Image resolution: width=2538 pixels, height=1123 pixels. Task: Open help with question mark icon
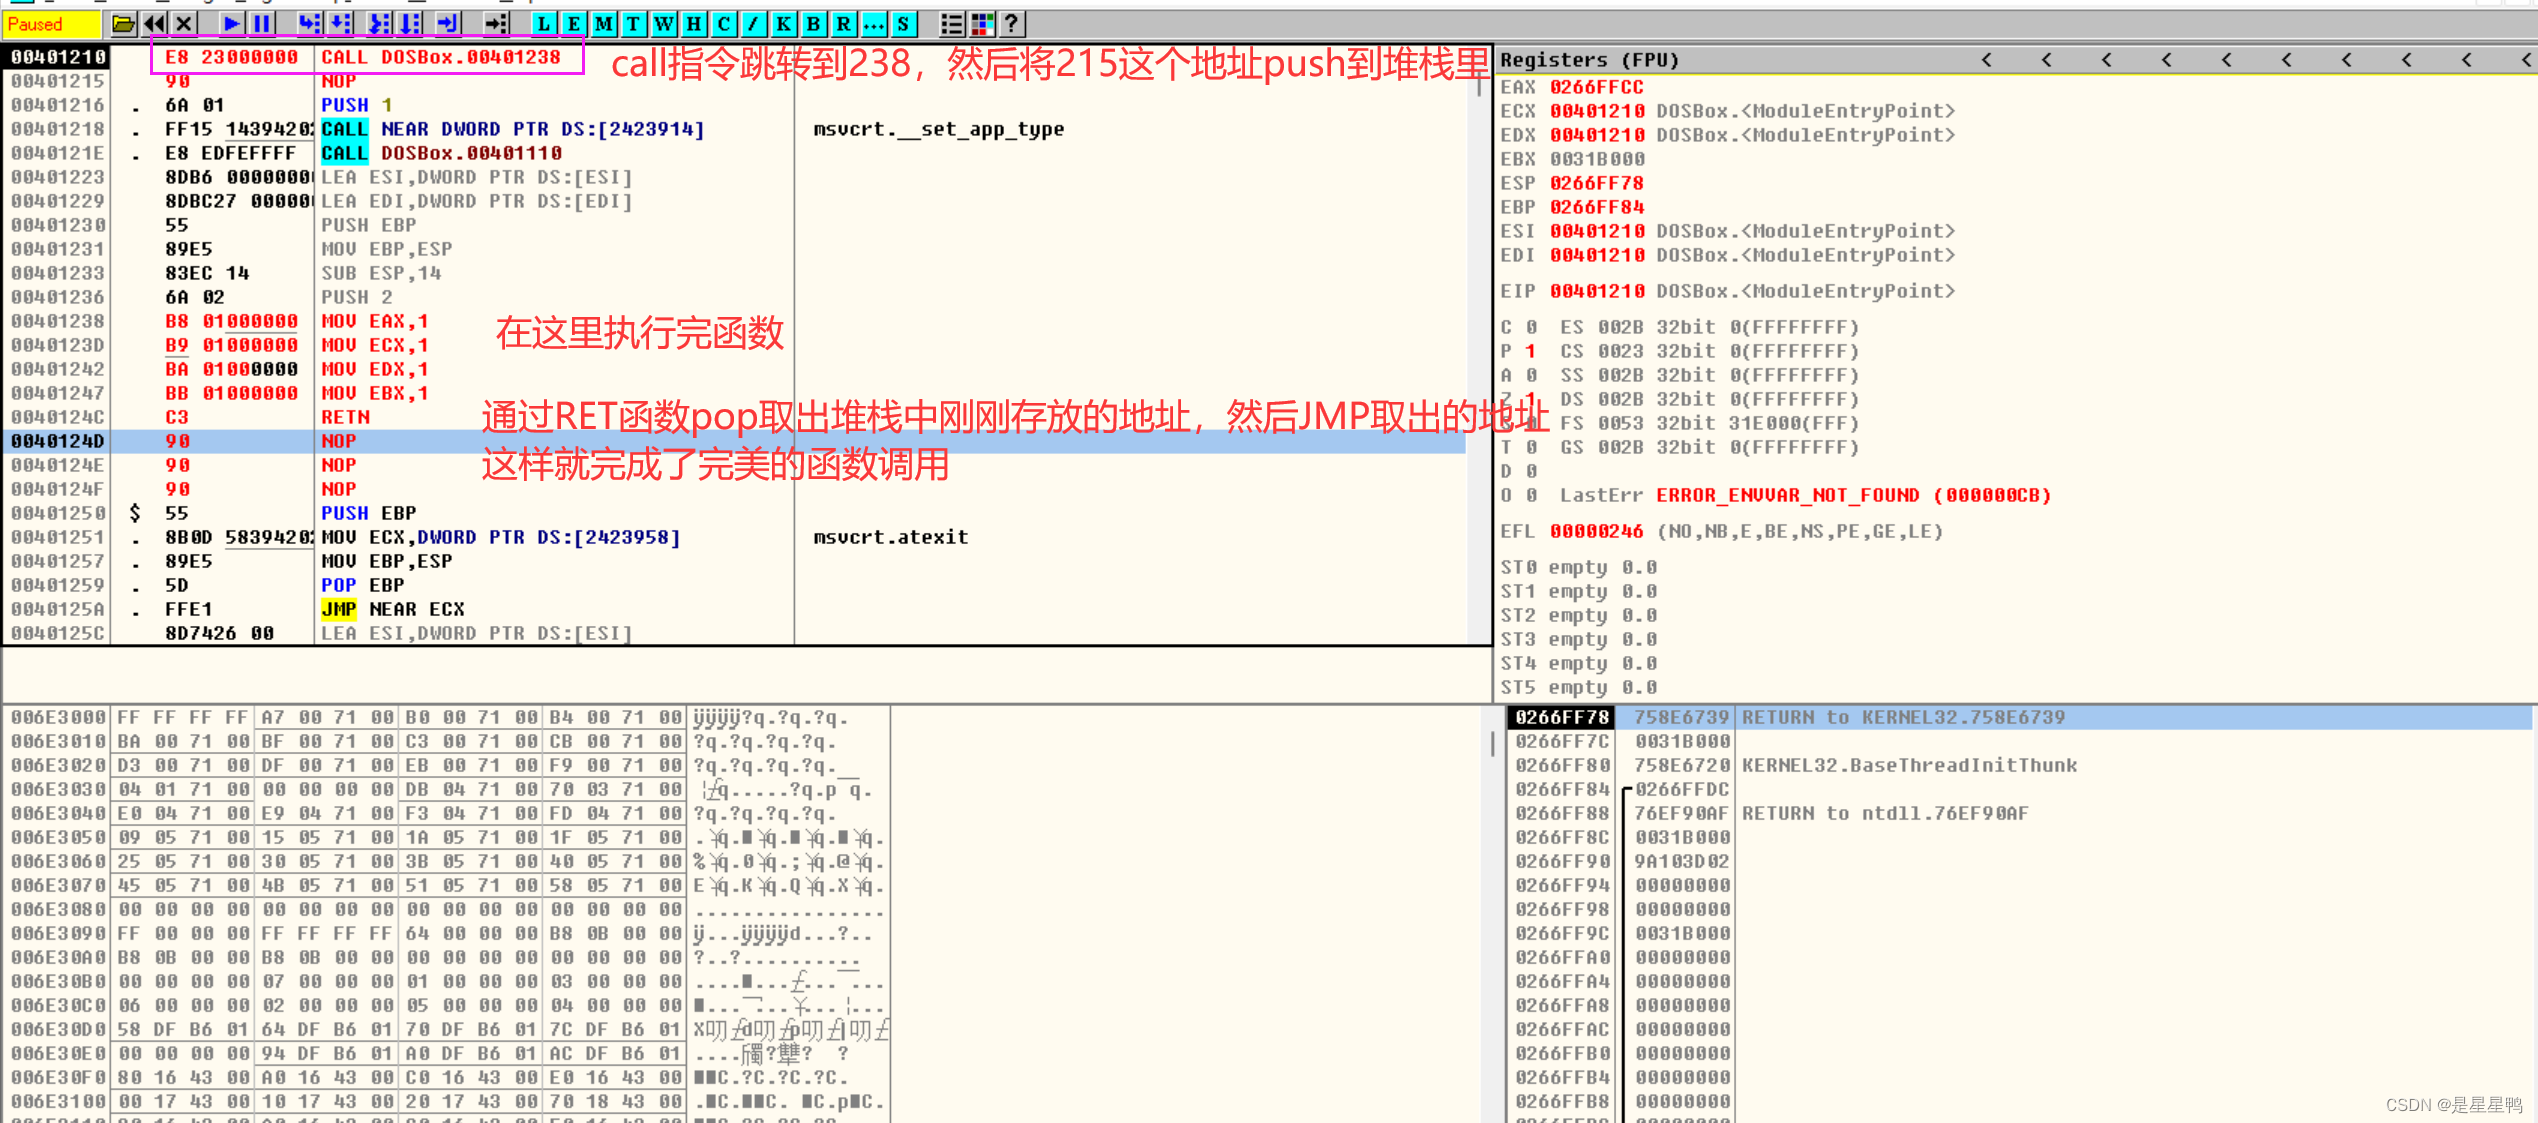[1011, 23]
